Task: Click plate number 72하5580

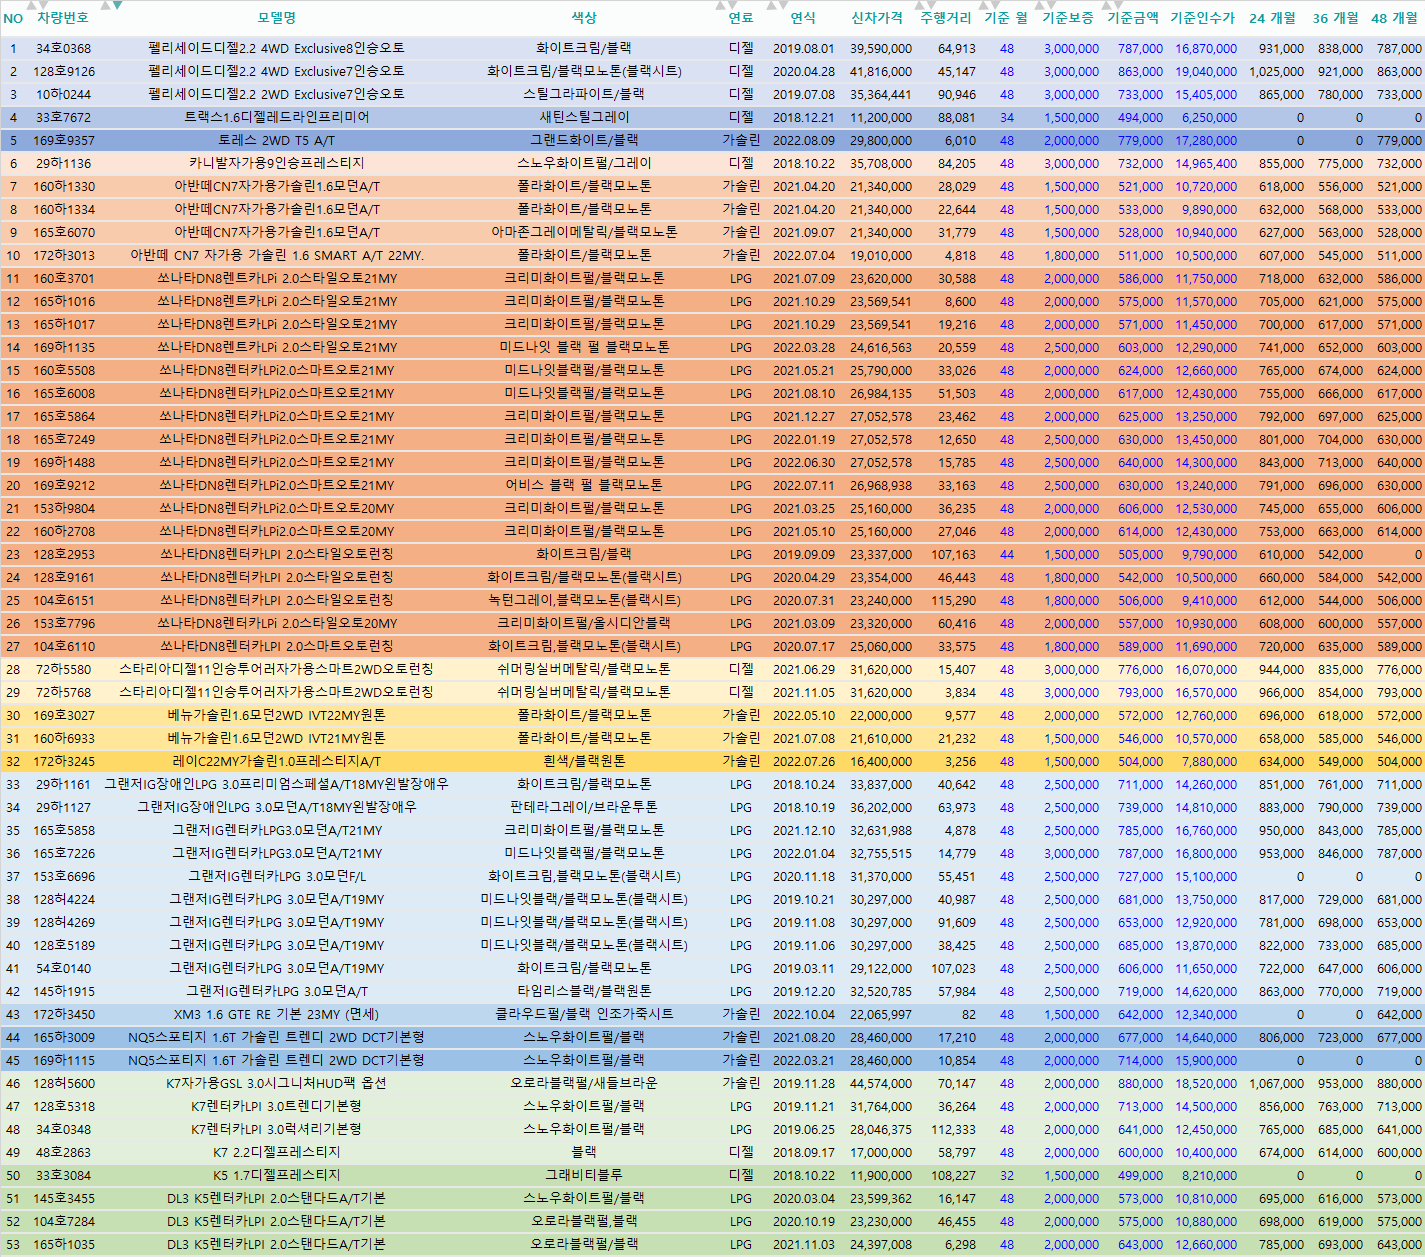Action: [63, 669]
